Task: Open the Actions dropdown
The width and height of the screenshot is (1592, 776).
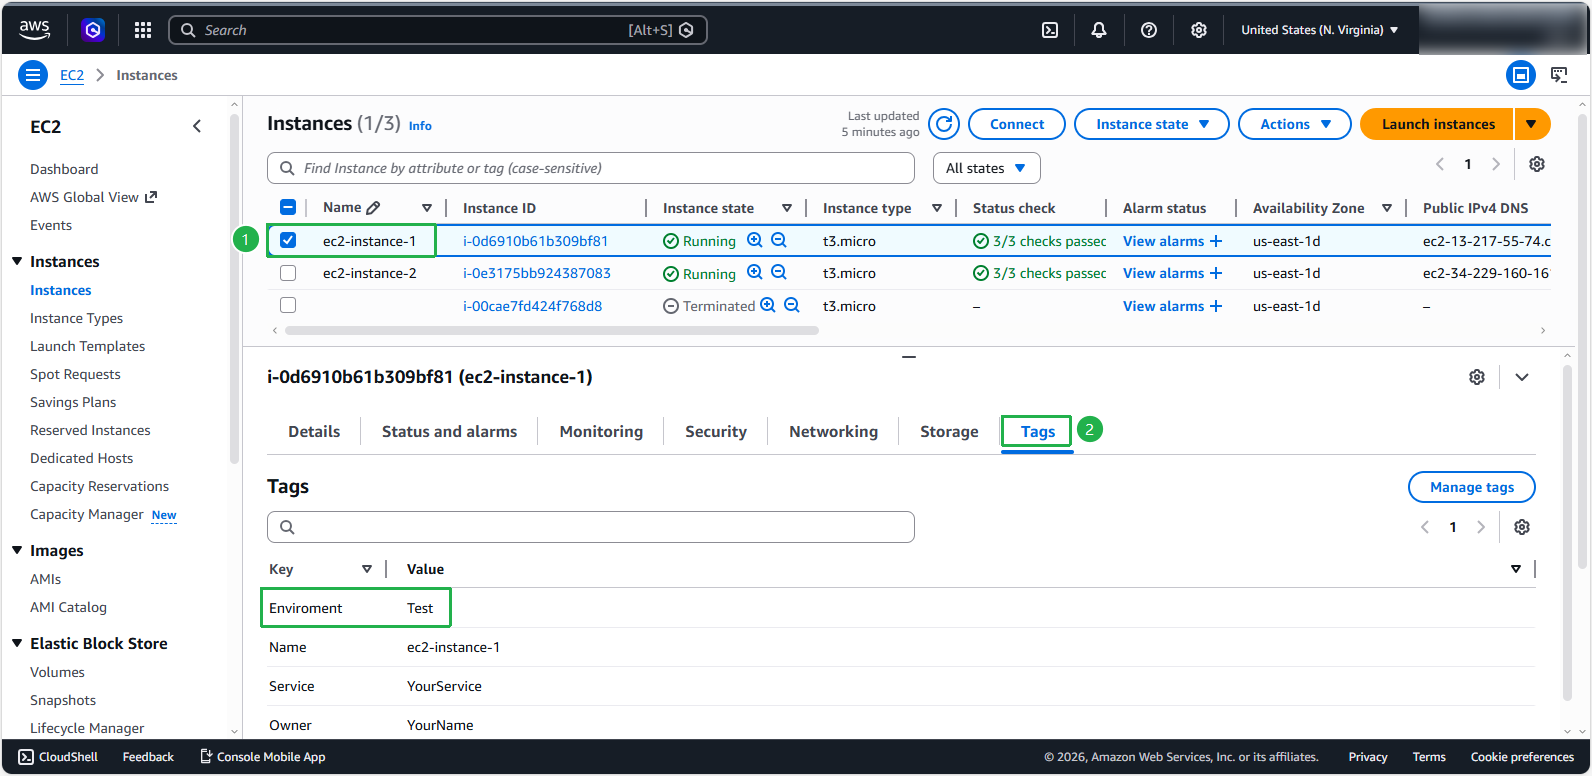Action: tap(1295, 124)
